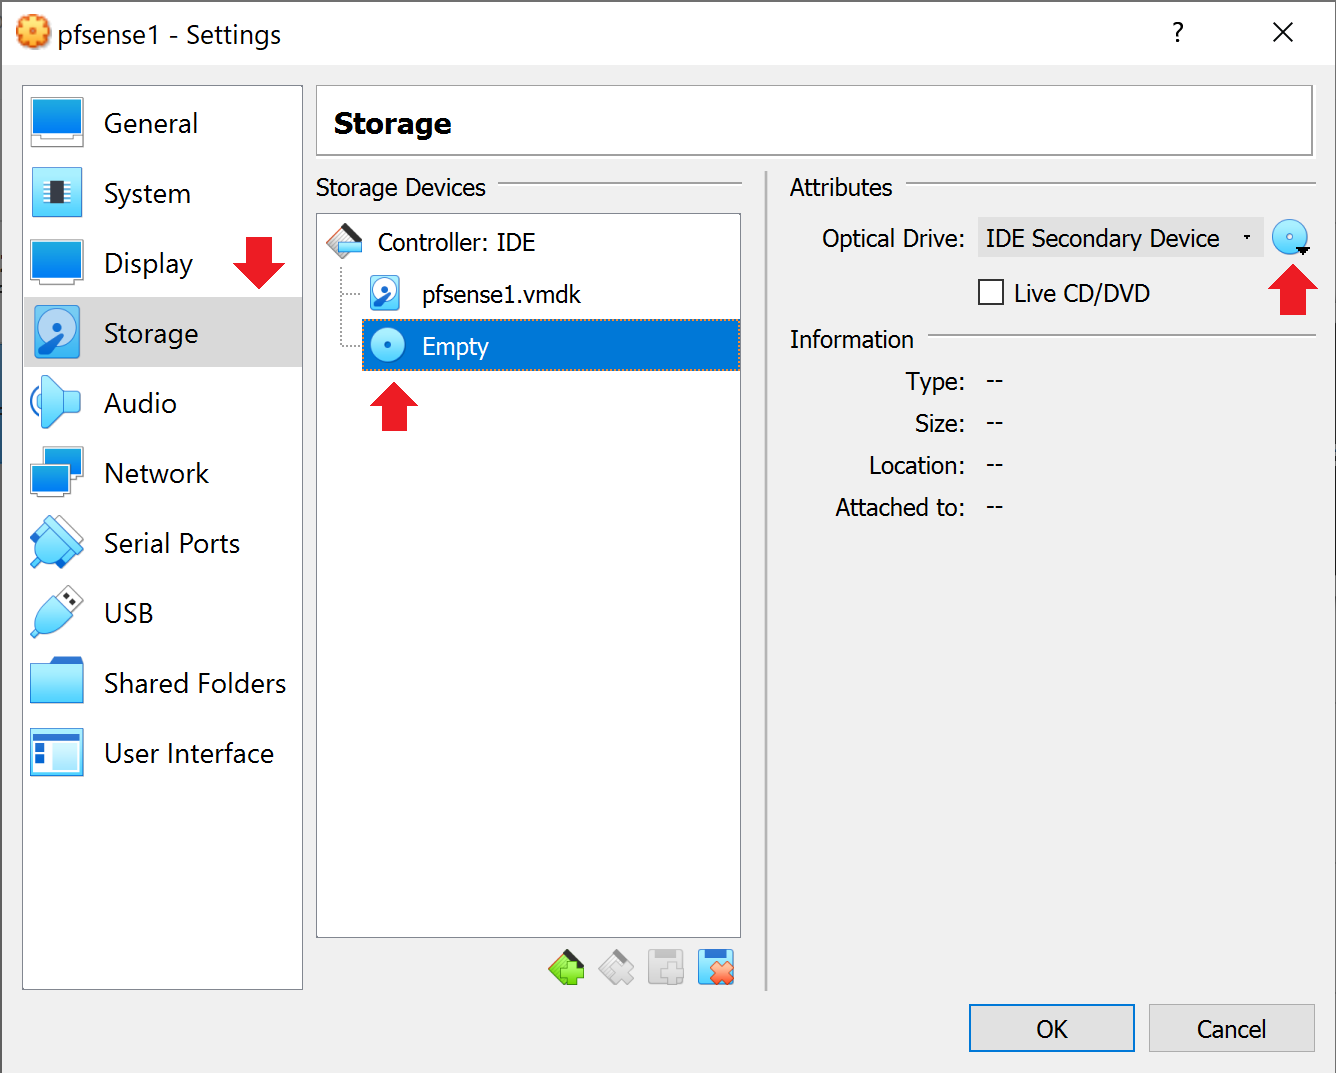The width and height of the screenshot is (1336, 1073).
Task: Open the Optical Drive dropdown
Action: (1119, 238)
